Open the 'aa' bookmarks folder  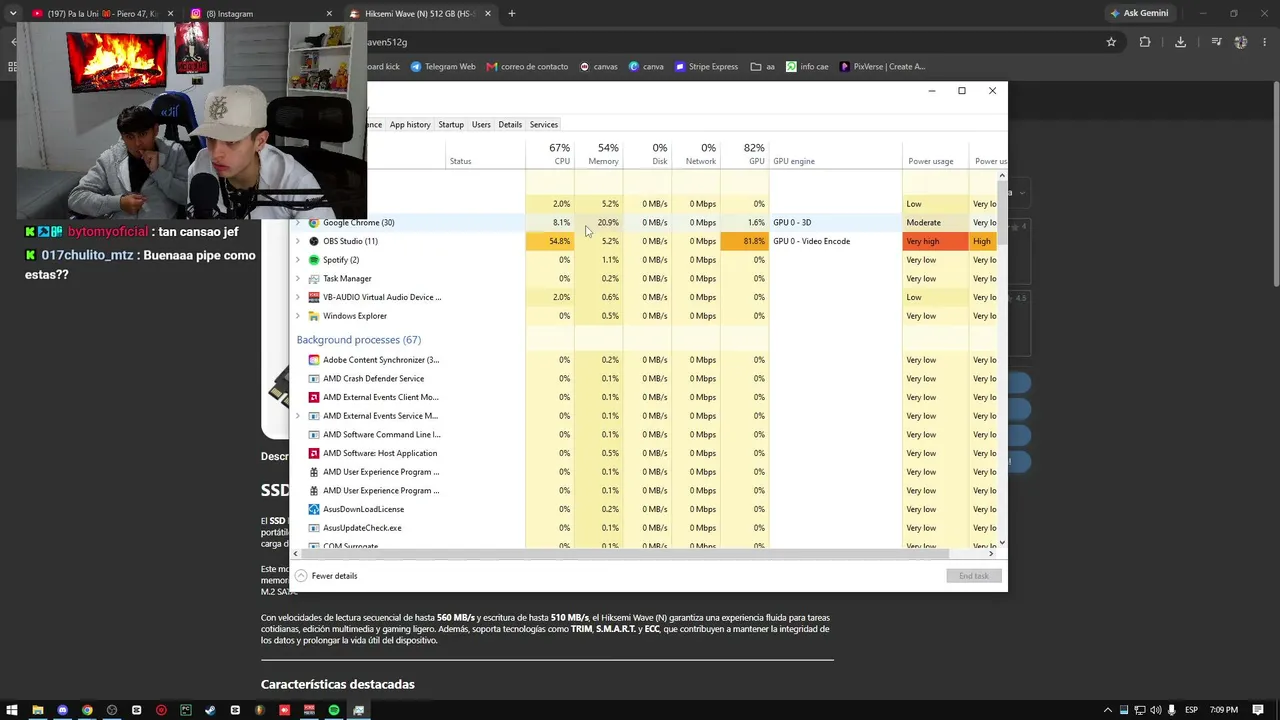coord(762,67)
